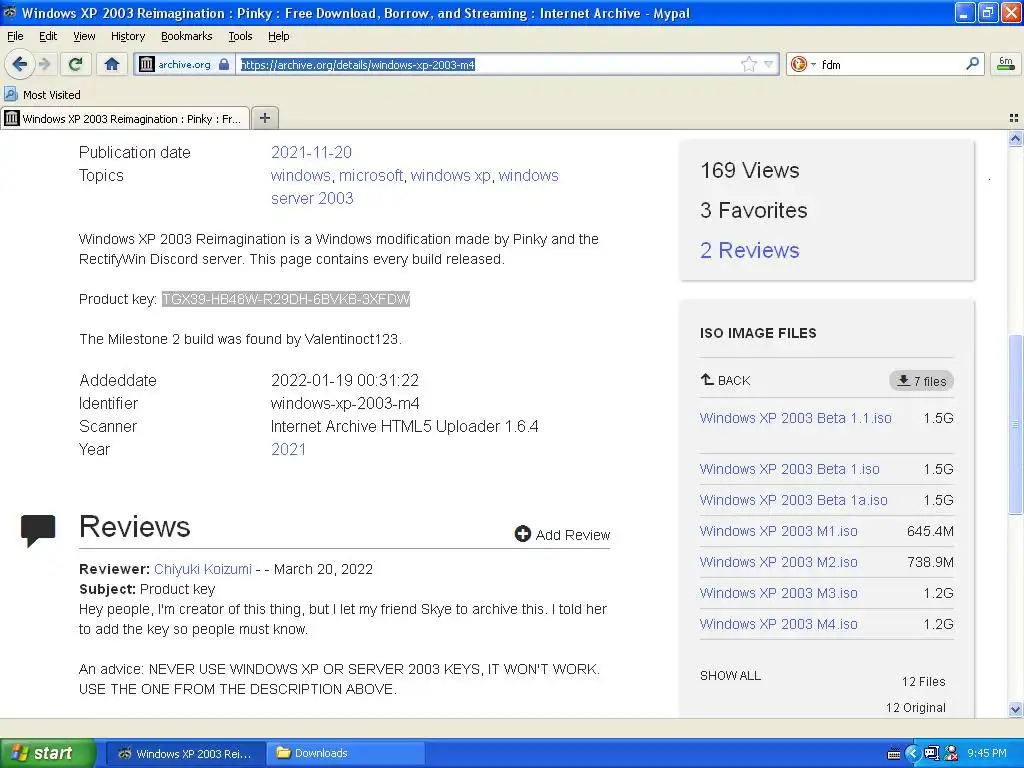Image resolution: width=1024 pixels, height=768 pixels.
Task: Click the archive.org site identity icon
Action: [x=147, y=64]
